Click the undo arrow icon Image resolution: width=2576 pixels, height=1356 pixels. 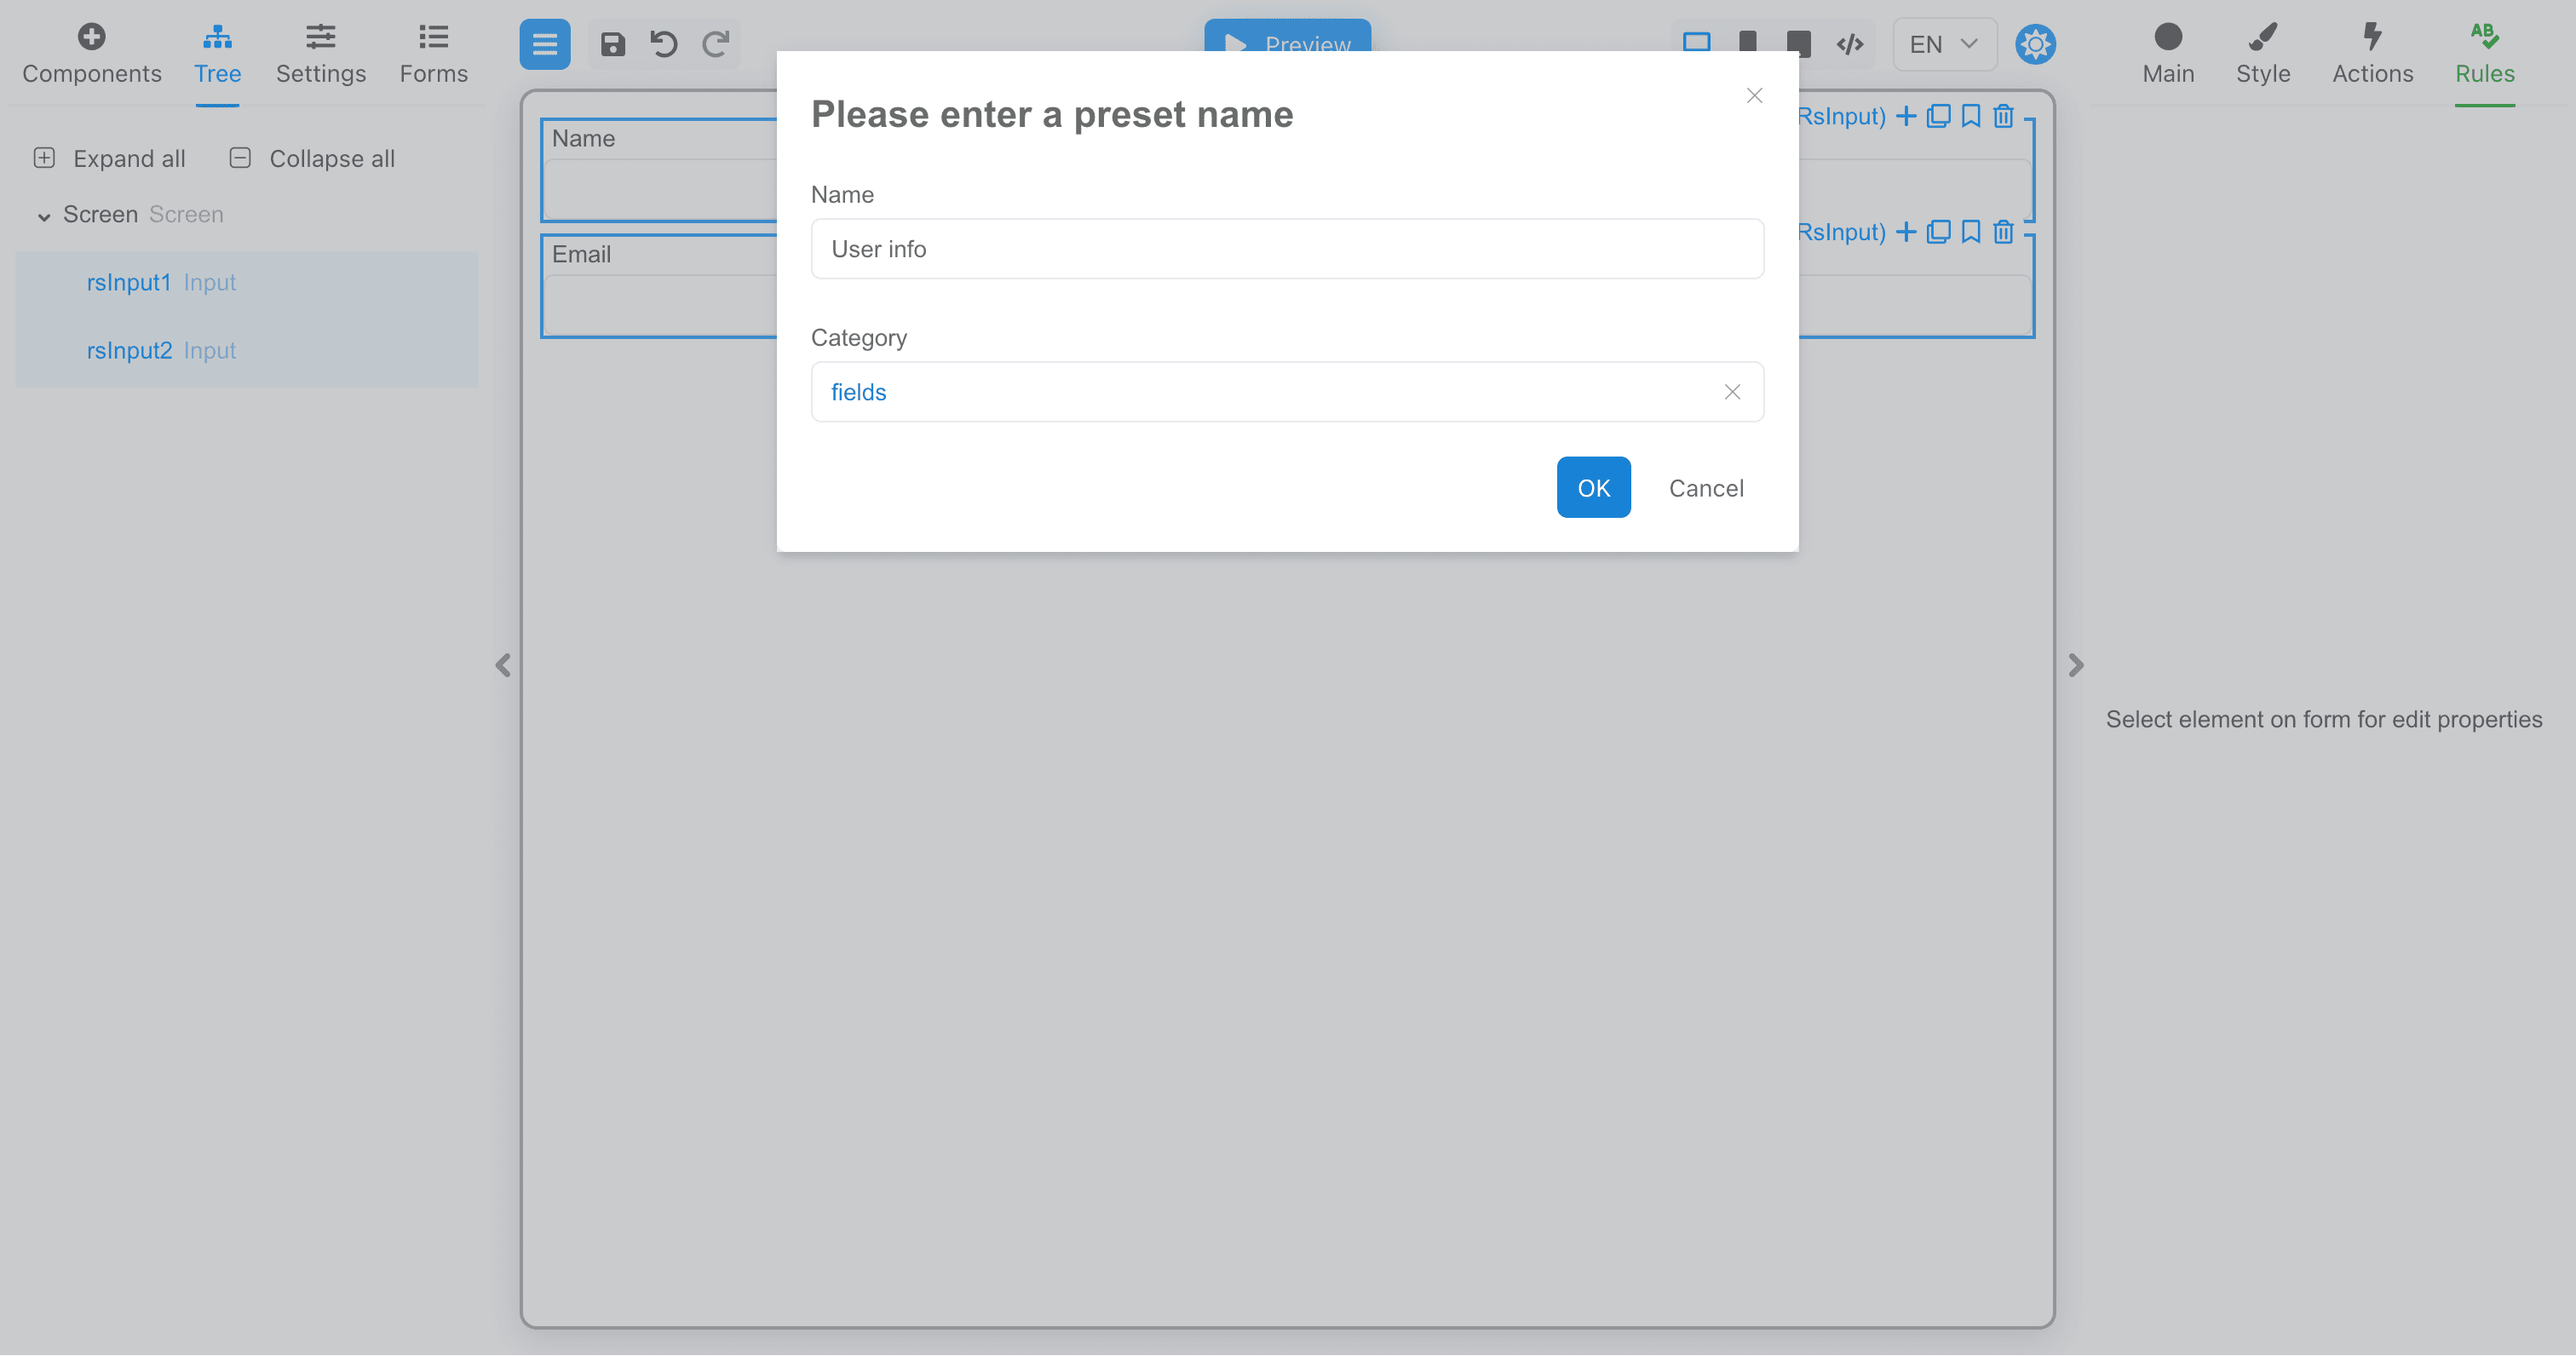point(664,44)
